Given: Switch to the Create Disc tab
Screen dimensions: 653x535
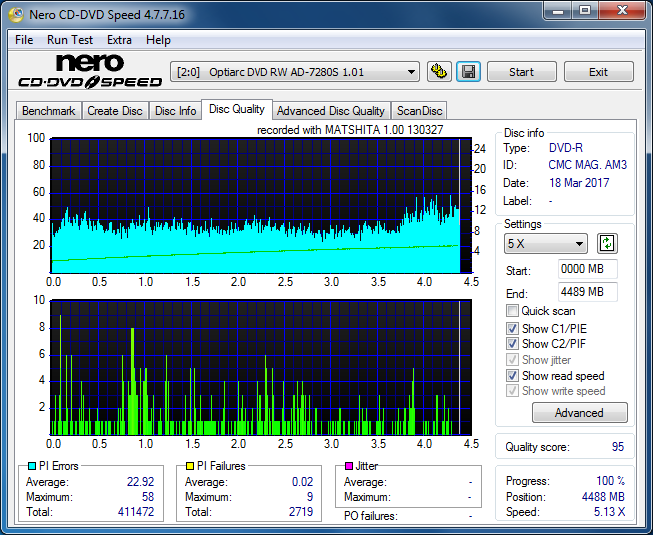Looking at the screenshot, I should click(115, 111).
